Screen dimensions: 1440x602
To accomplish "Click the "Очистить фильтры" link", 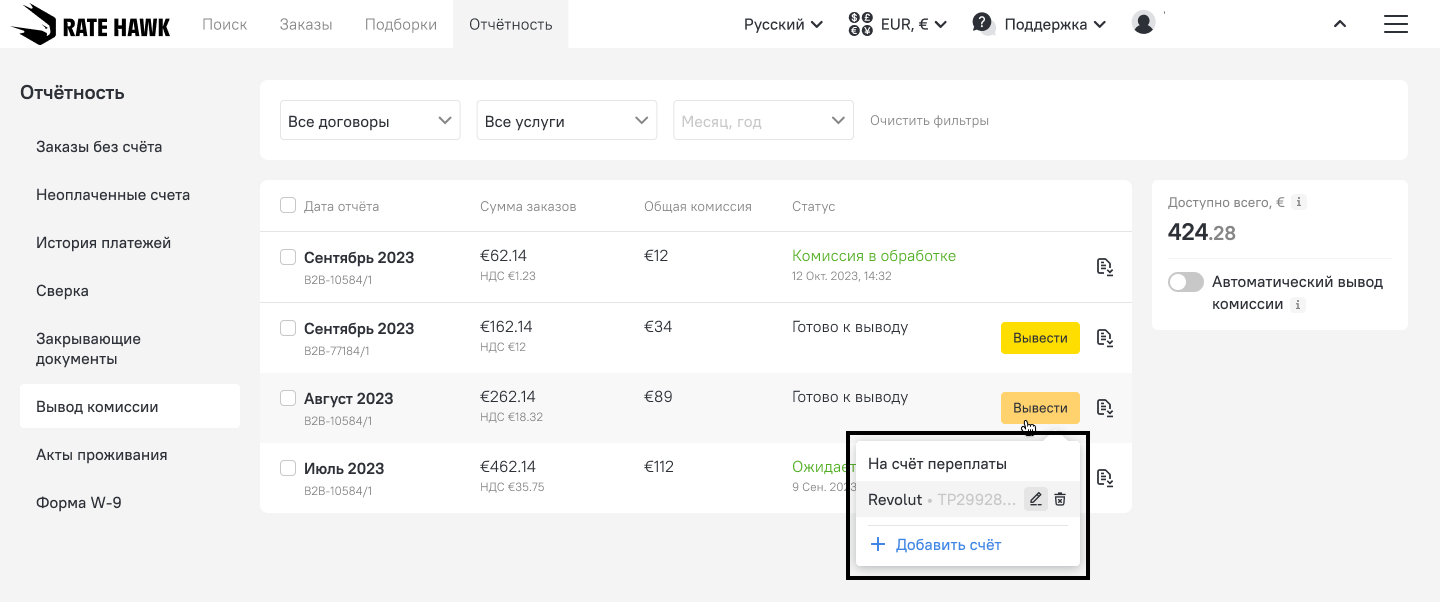I will [x=929, y=121].
